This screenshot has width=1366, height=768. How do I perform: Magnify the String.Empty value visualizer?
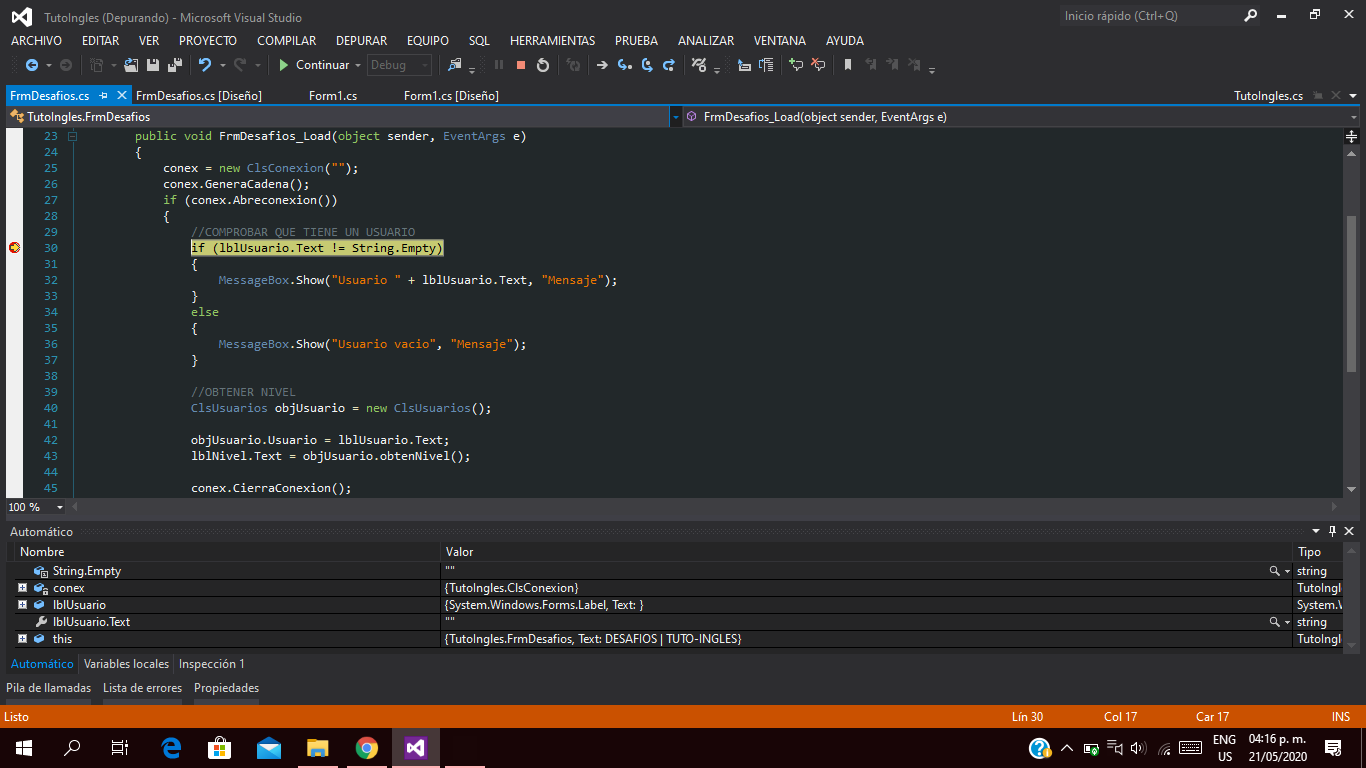pyautogui.click(x=1275, y=571)
